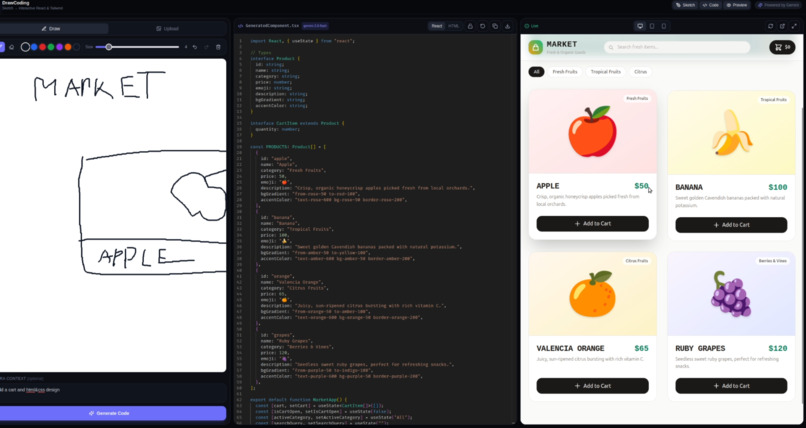Pick the white color swatch

tap(25, 47)
